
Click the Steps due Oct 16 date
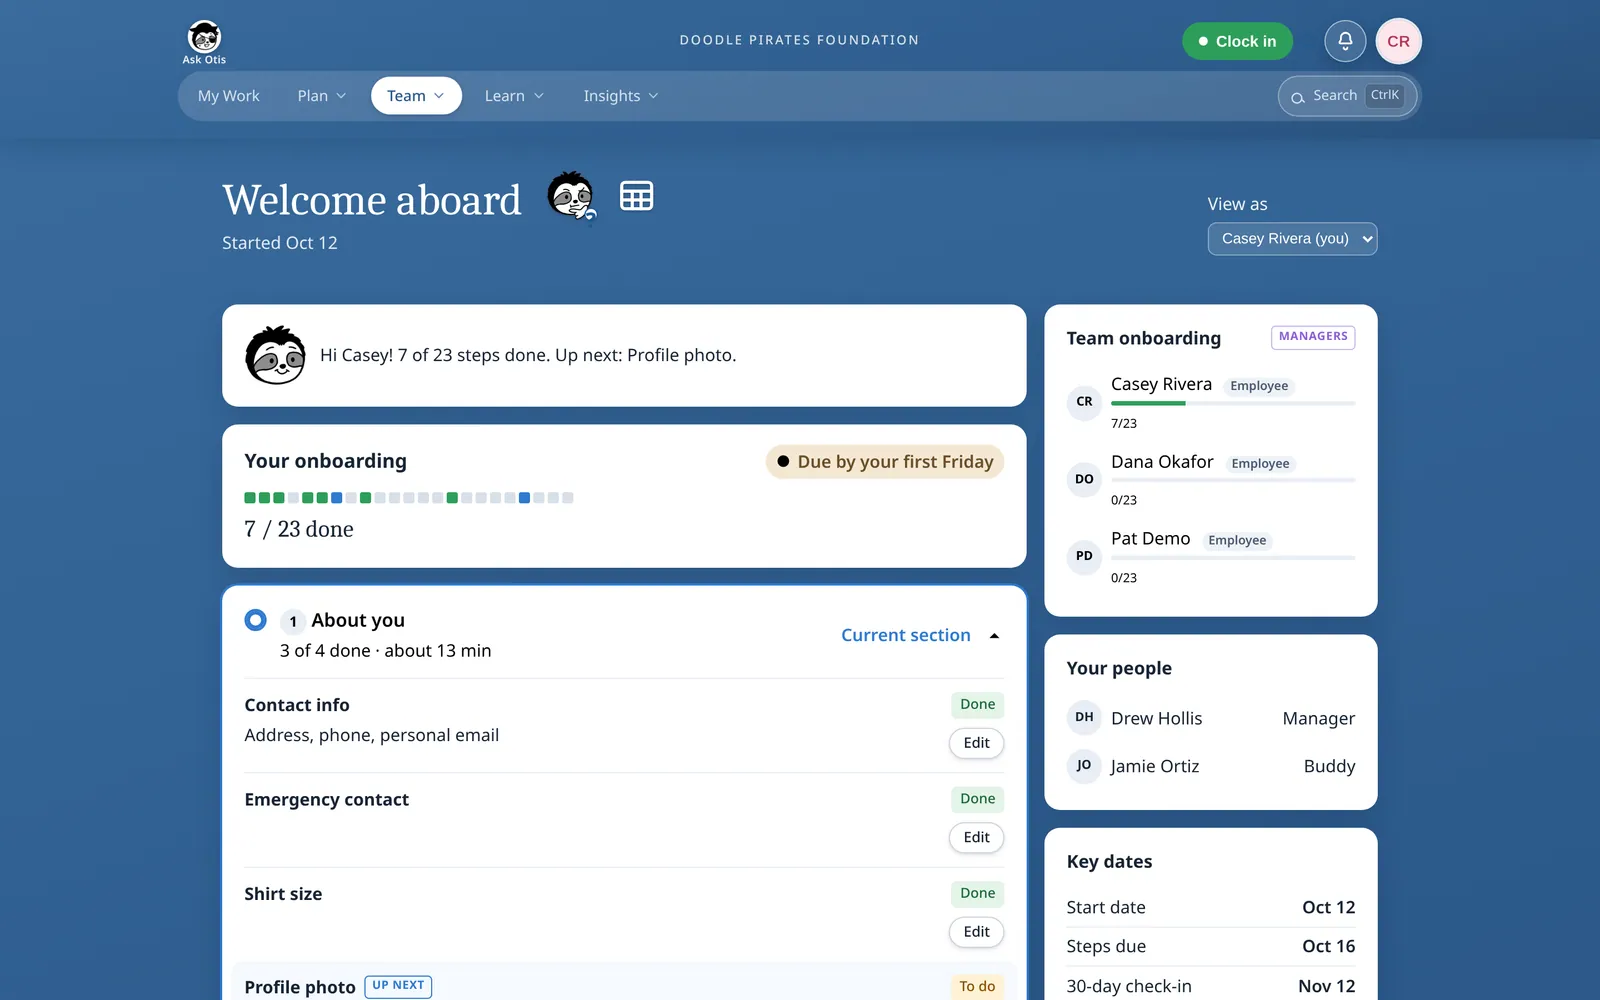pos(1328,946)
